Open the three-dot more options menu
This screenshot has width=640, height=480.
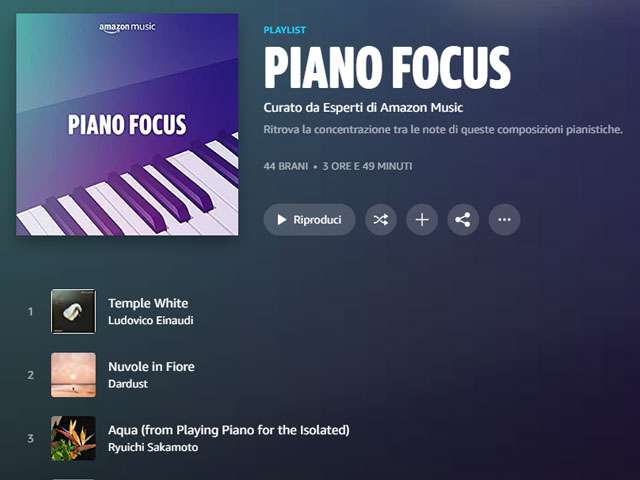pyautogui.click(x=504, y=220)
